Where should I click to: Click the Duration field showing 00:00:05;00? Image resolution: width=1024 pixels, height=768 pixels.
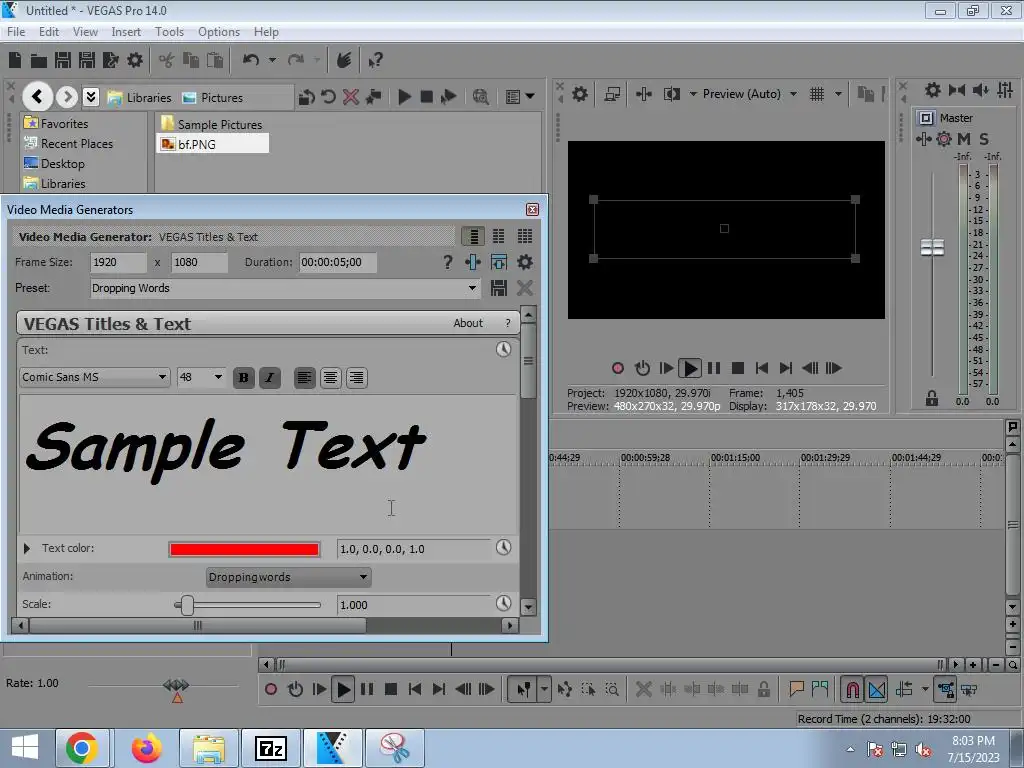[x=338, y=263]
